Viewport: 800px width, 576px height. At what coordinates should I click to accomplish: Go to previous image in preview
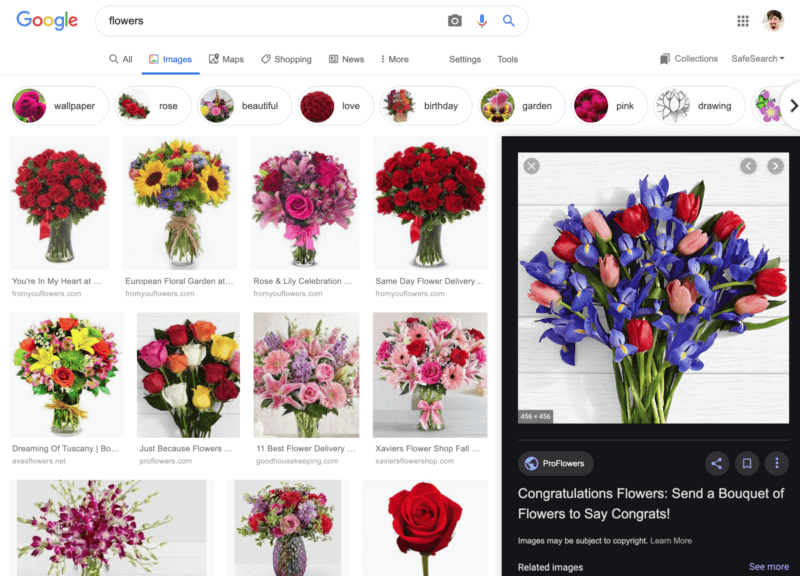pos(748,166)
